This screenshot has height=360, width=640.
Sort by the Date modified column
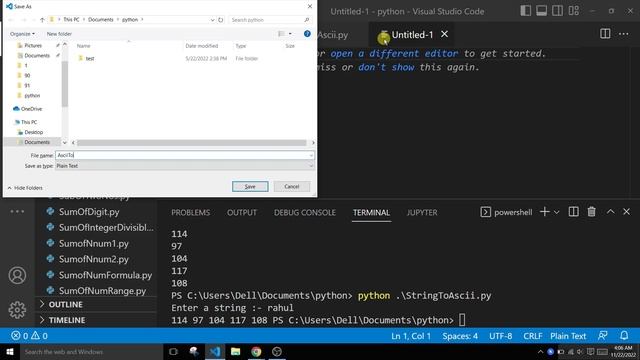point(202,46)
